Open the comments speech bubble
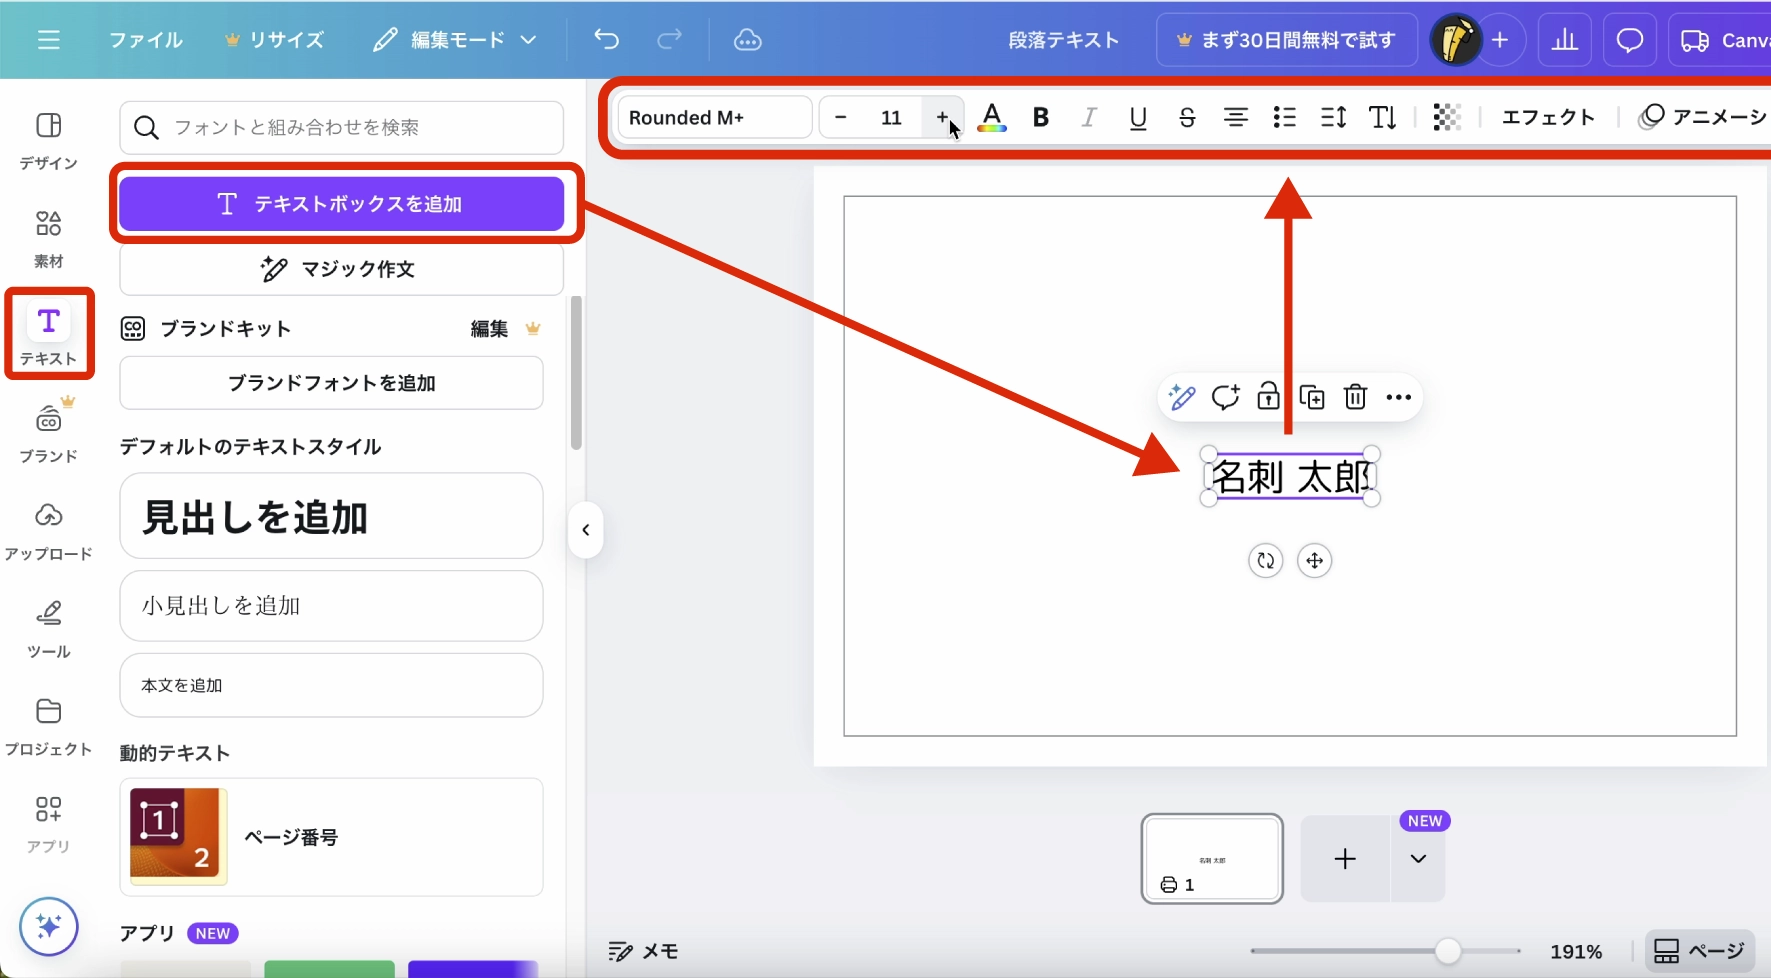The image size is (1771, 978). click(1630, 40)
